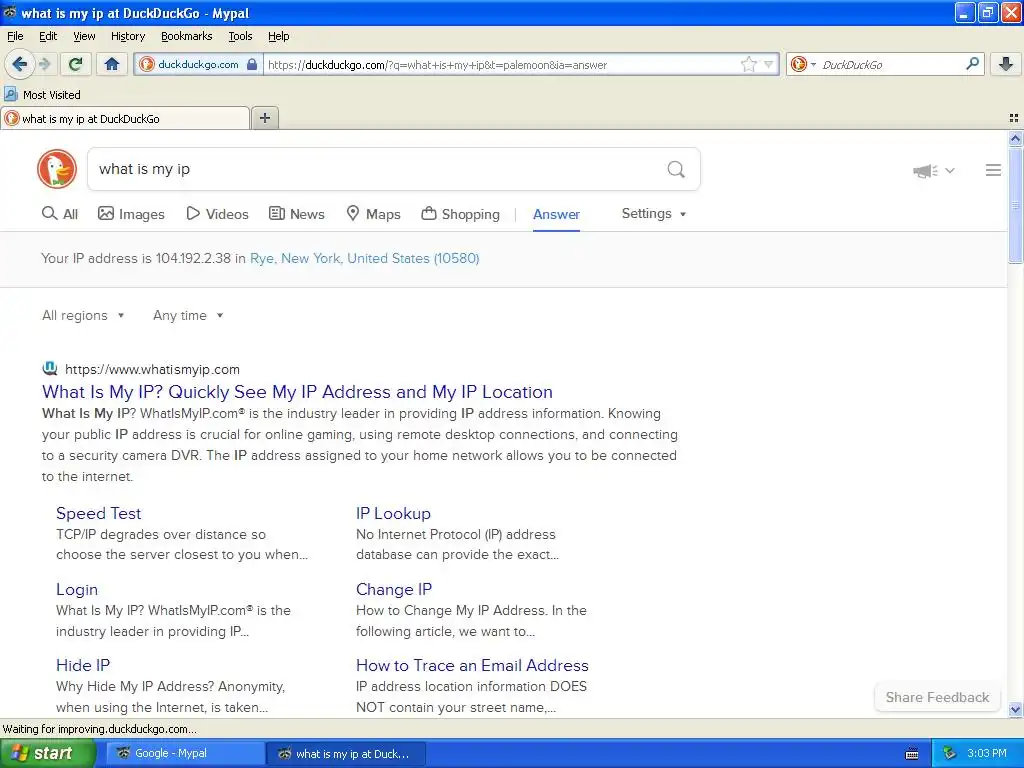1024x768 pixels.
Task: Open the Bookmarks menu
Action: (187, 36)
